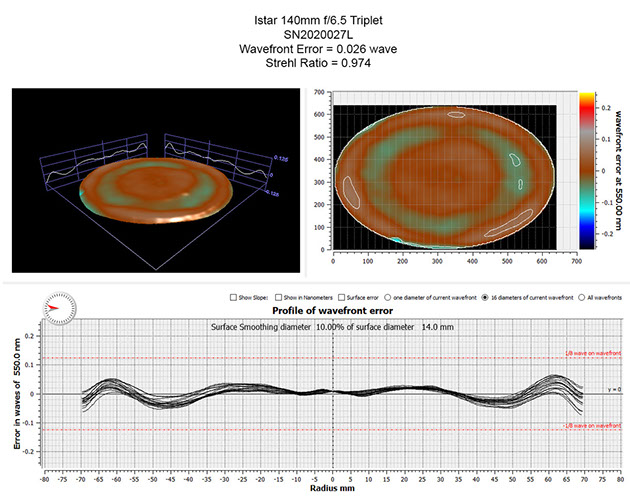This screenshot has height=496, width=630.
Task: Click the Istar 140mm f/6.5 Triplet title
Action: 315,17
